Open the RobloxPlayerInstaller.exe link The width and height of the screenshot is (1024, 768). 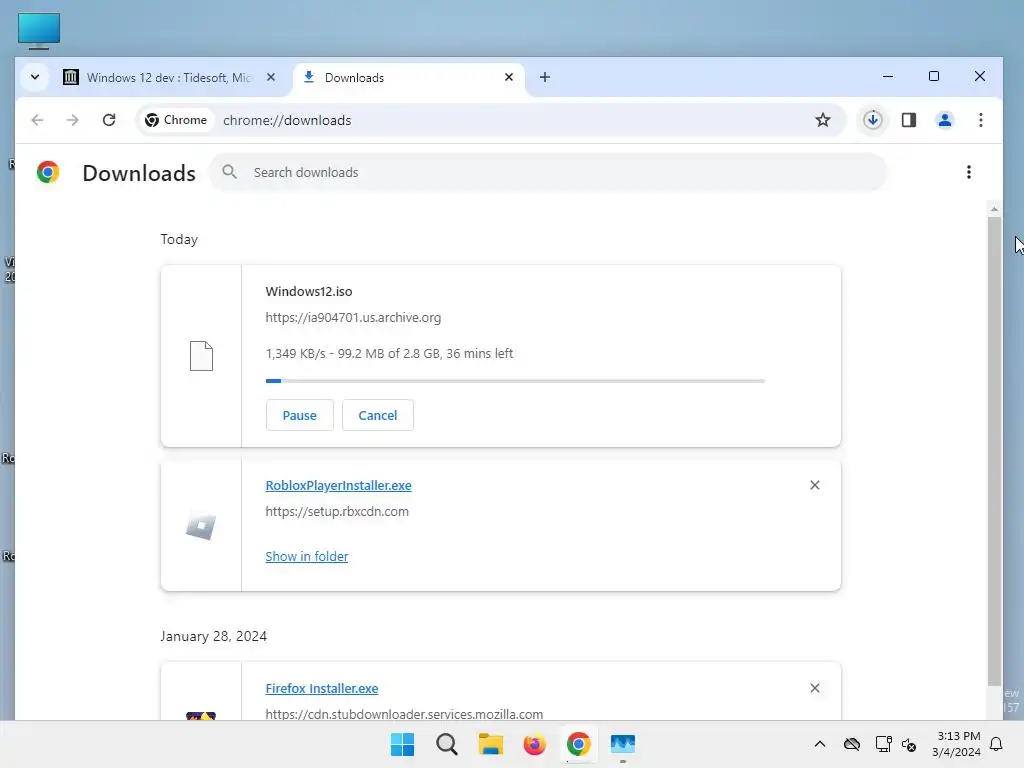(x=338, y=485)
